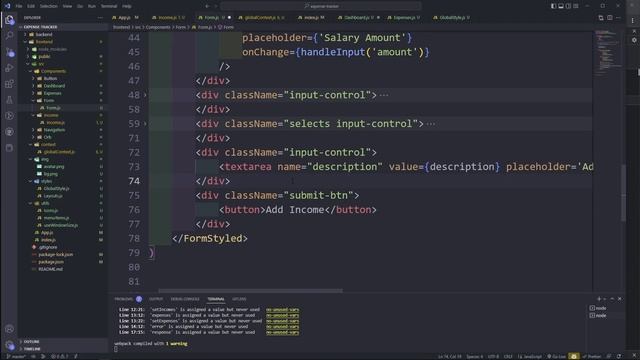Open the Go menu
This screenshot has width=640, height=360.
(80, 6)
